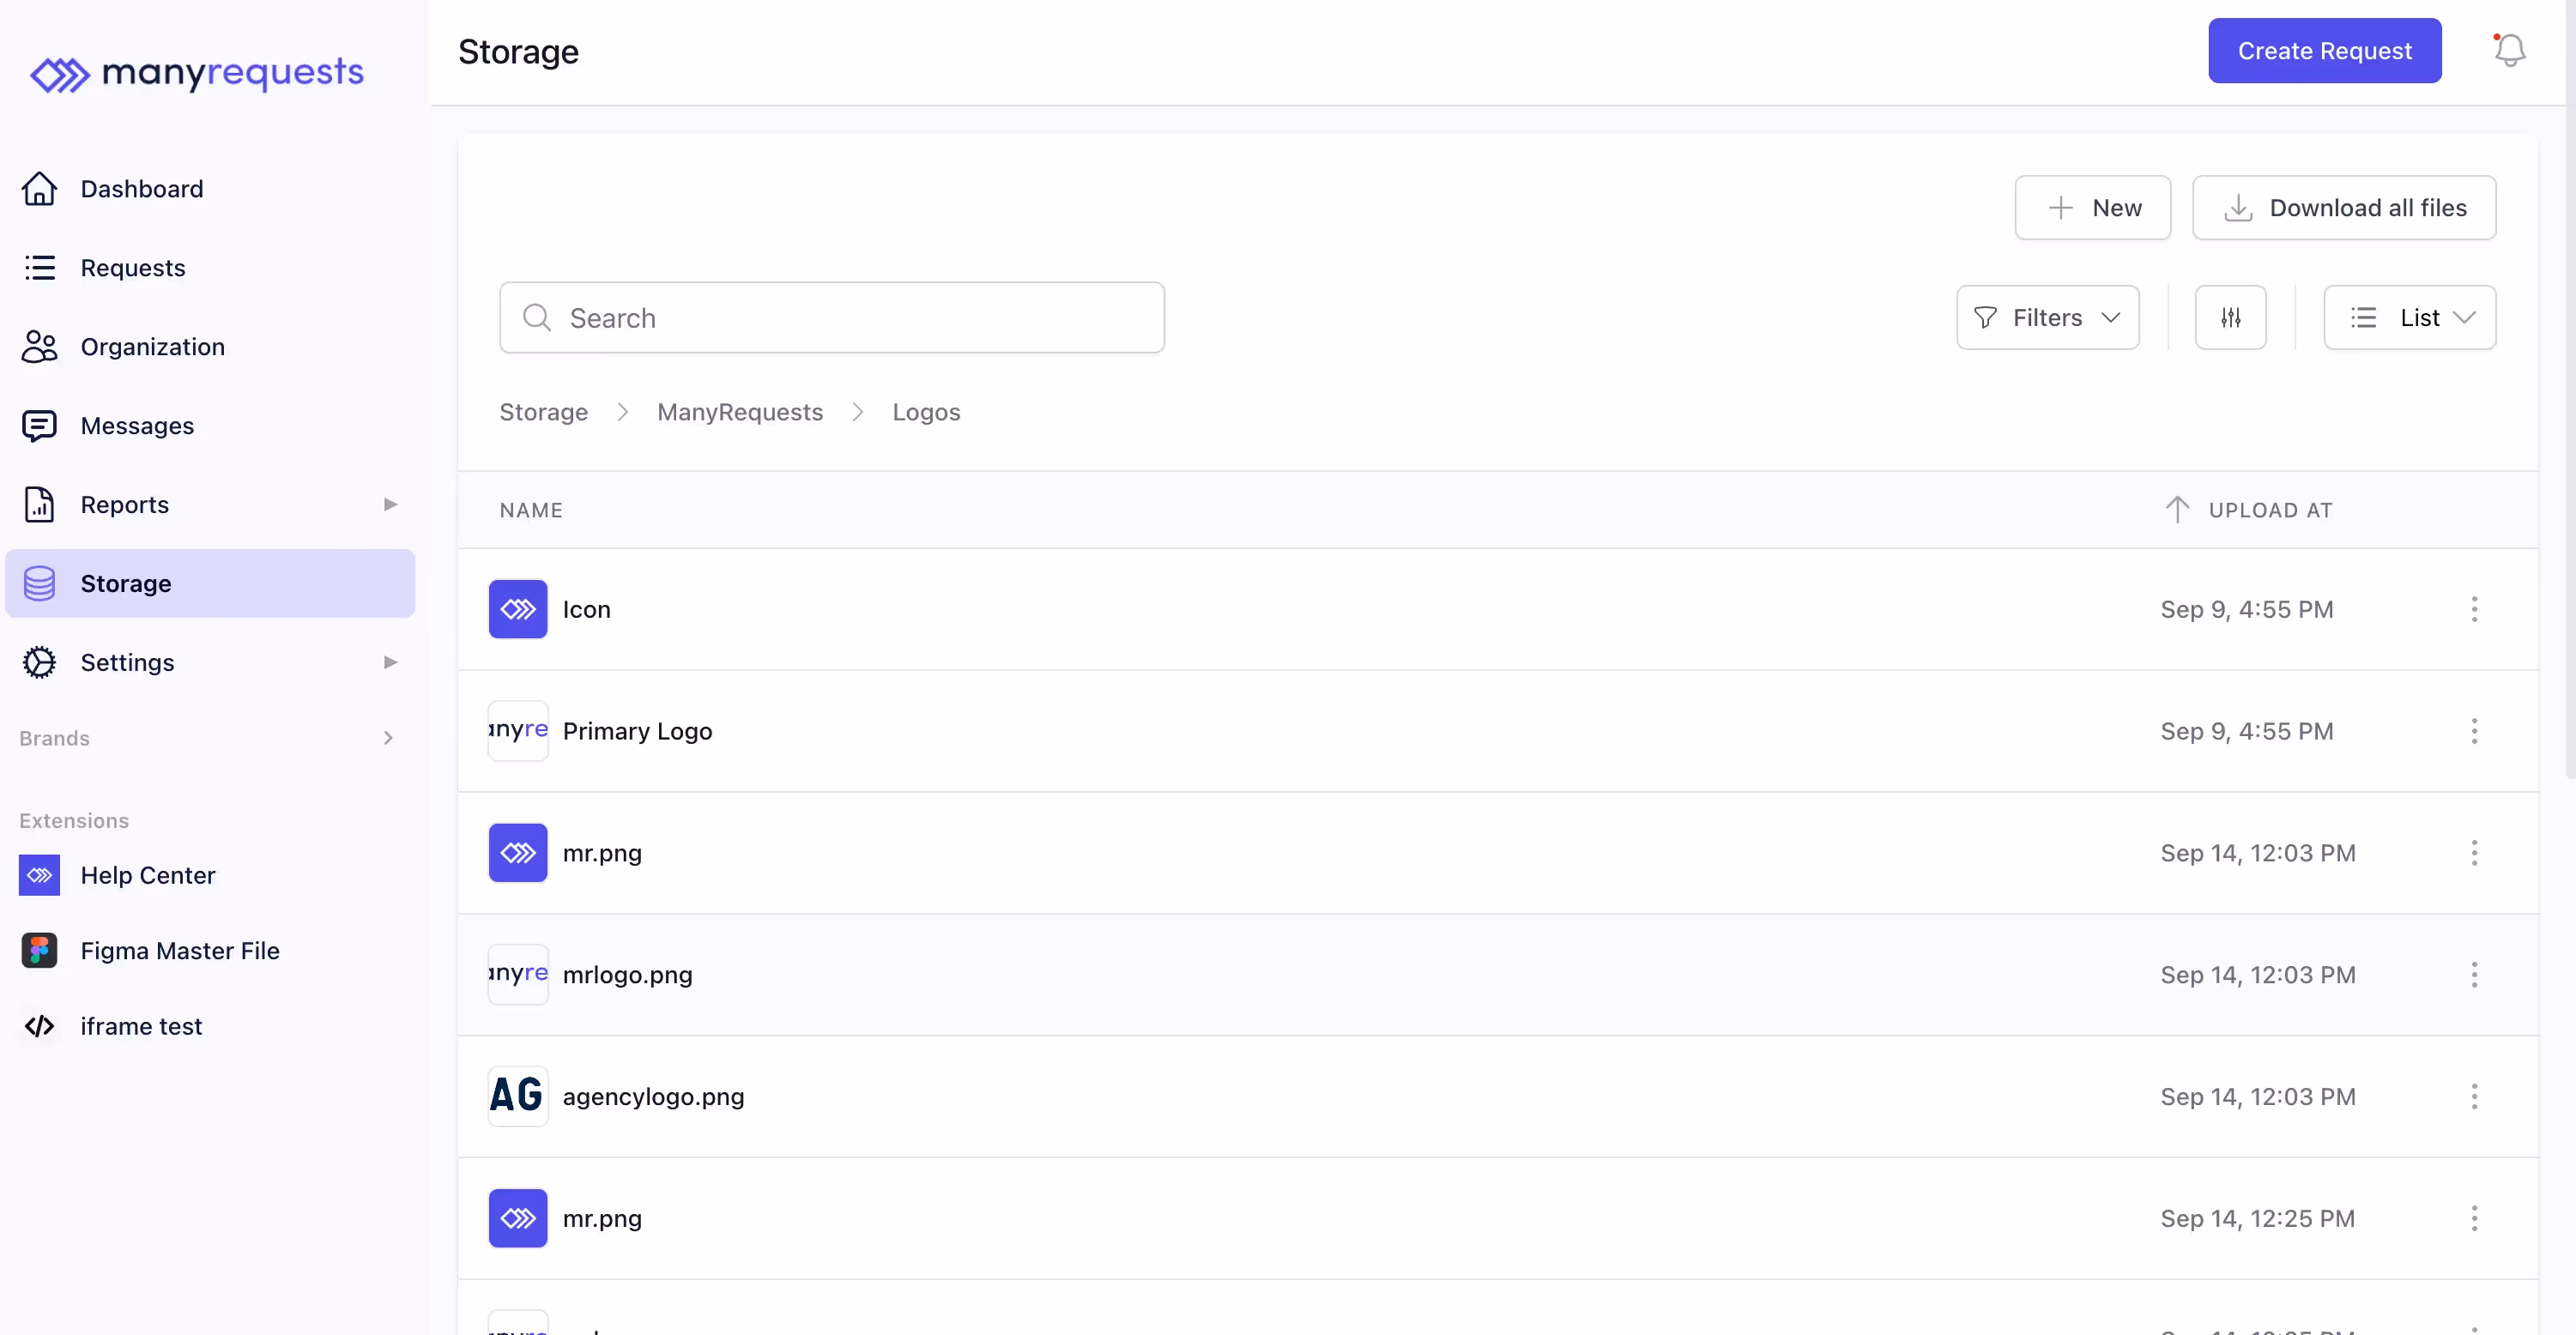
Task: Click Logos breadcrumb
Action: click(x=926, y=413)
